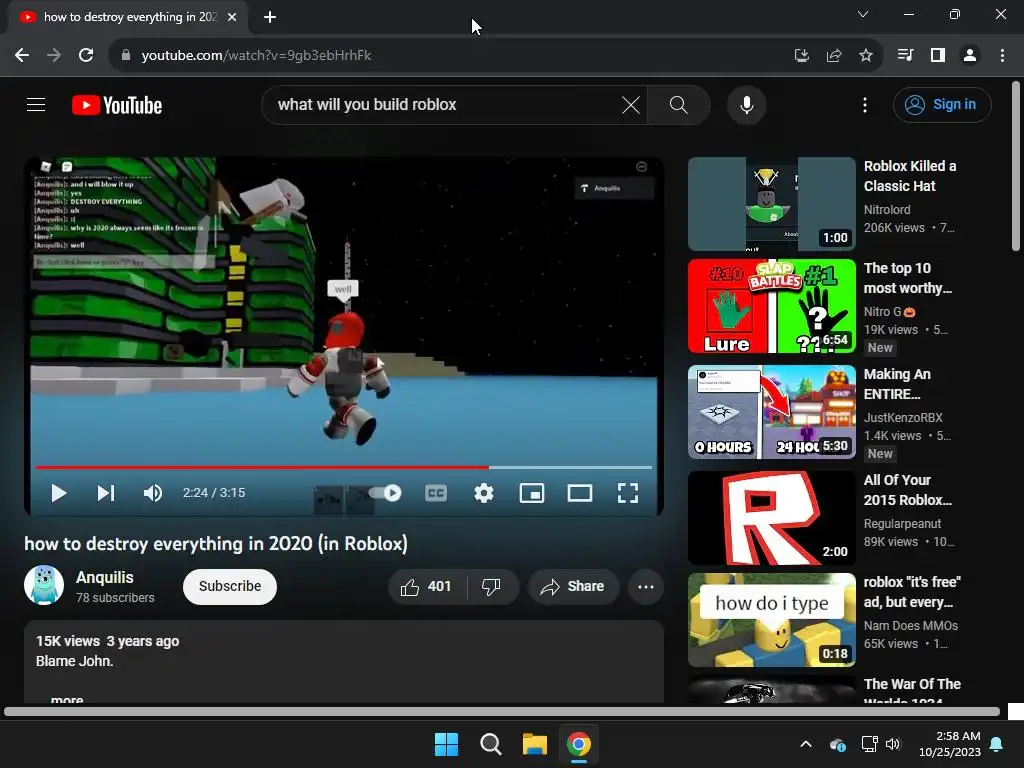Show hidden system tray icons
Viewport: 1024px width, 768px height.
pyautogui.click(x=806, y=744)
